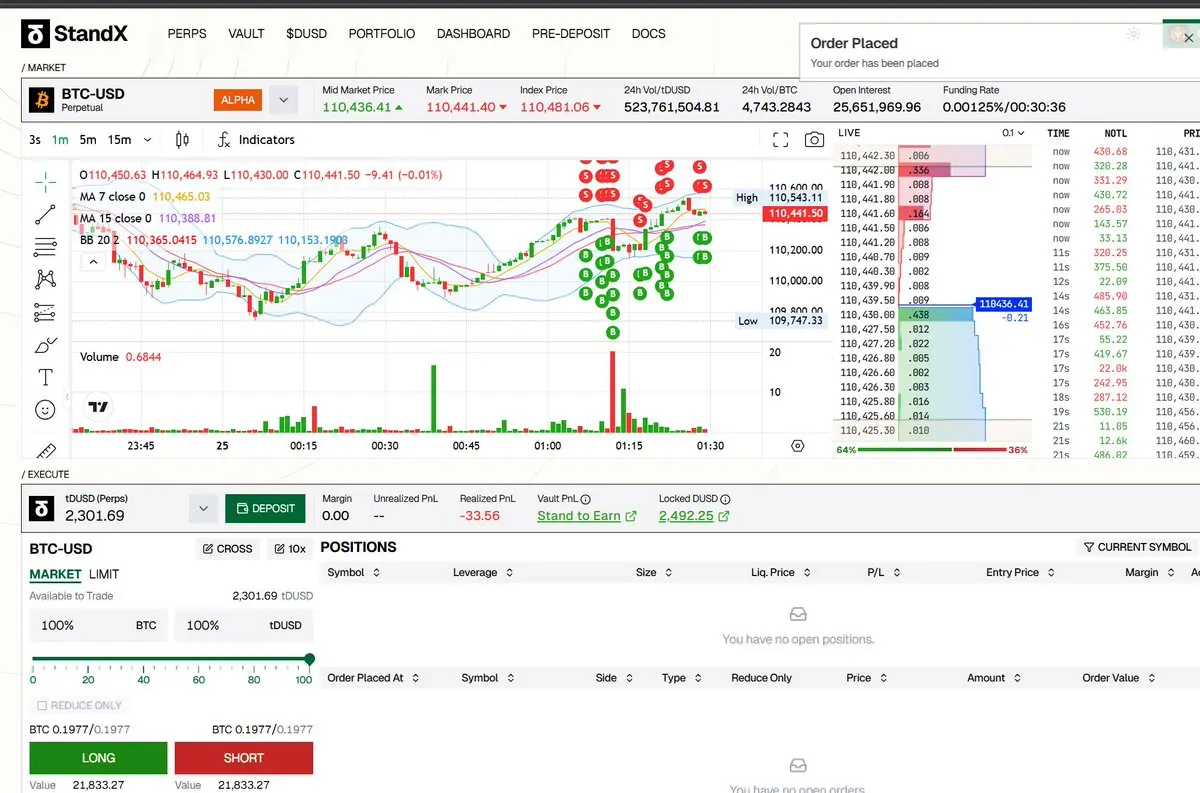Switch chart to 1m interval
The width and height of the screenshot is (1200, 793).
(60, 140)
